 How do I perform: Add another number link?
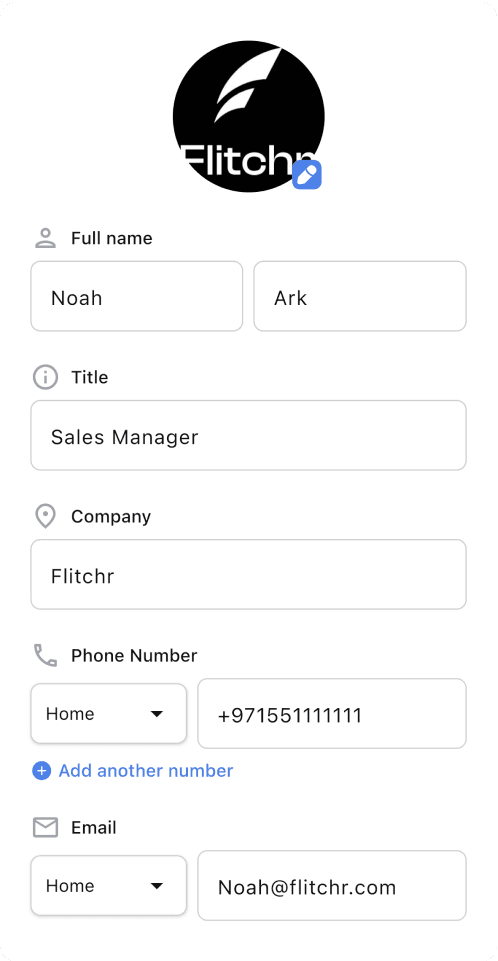click(146, 770)
